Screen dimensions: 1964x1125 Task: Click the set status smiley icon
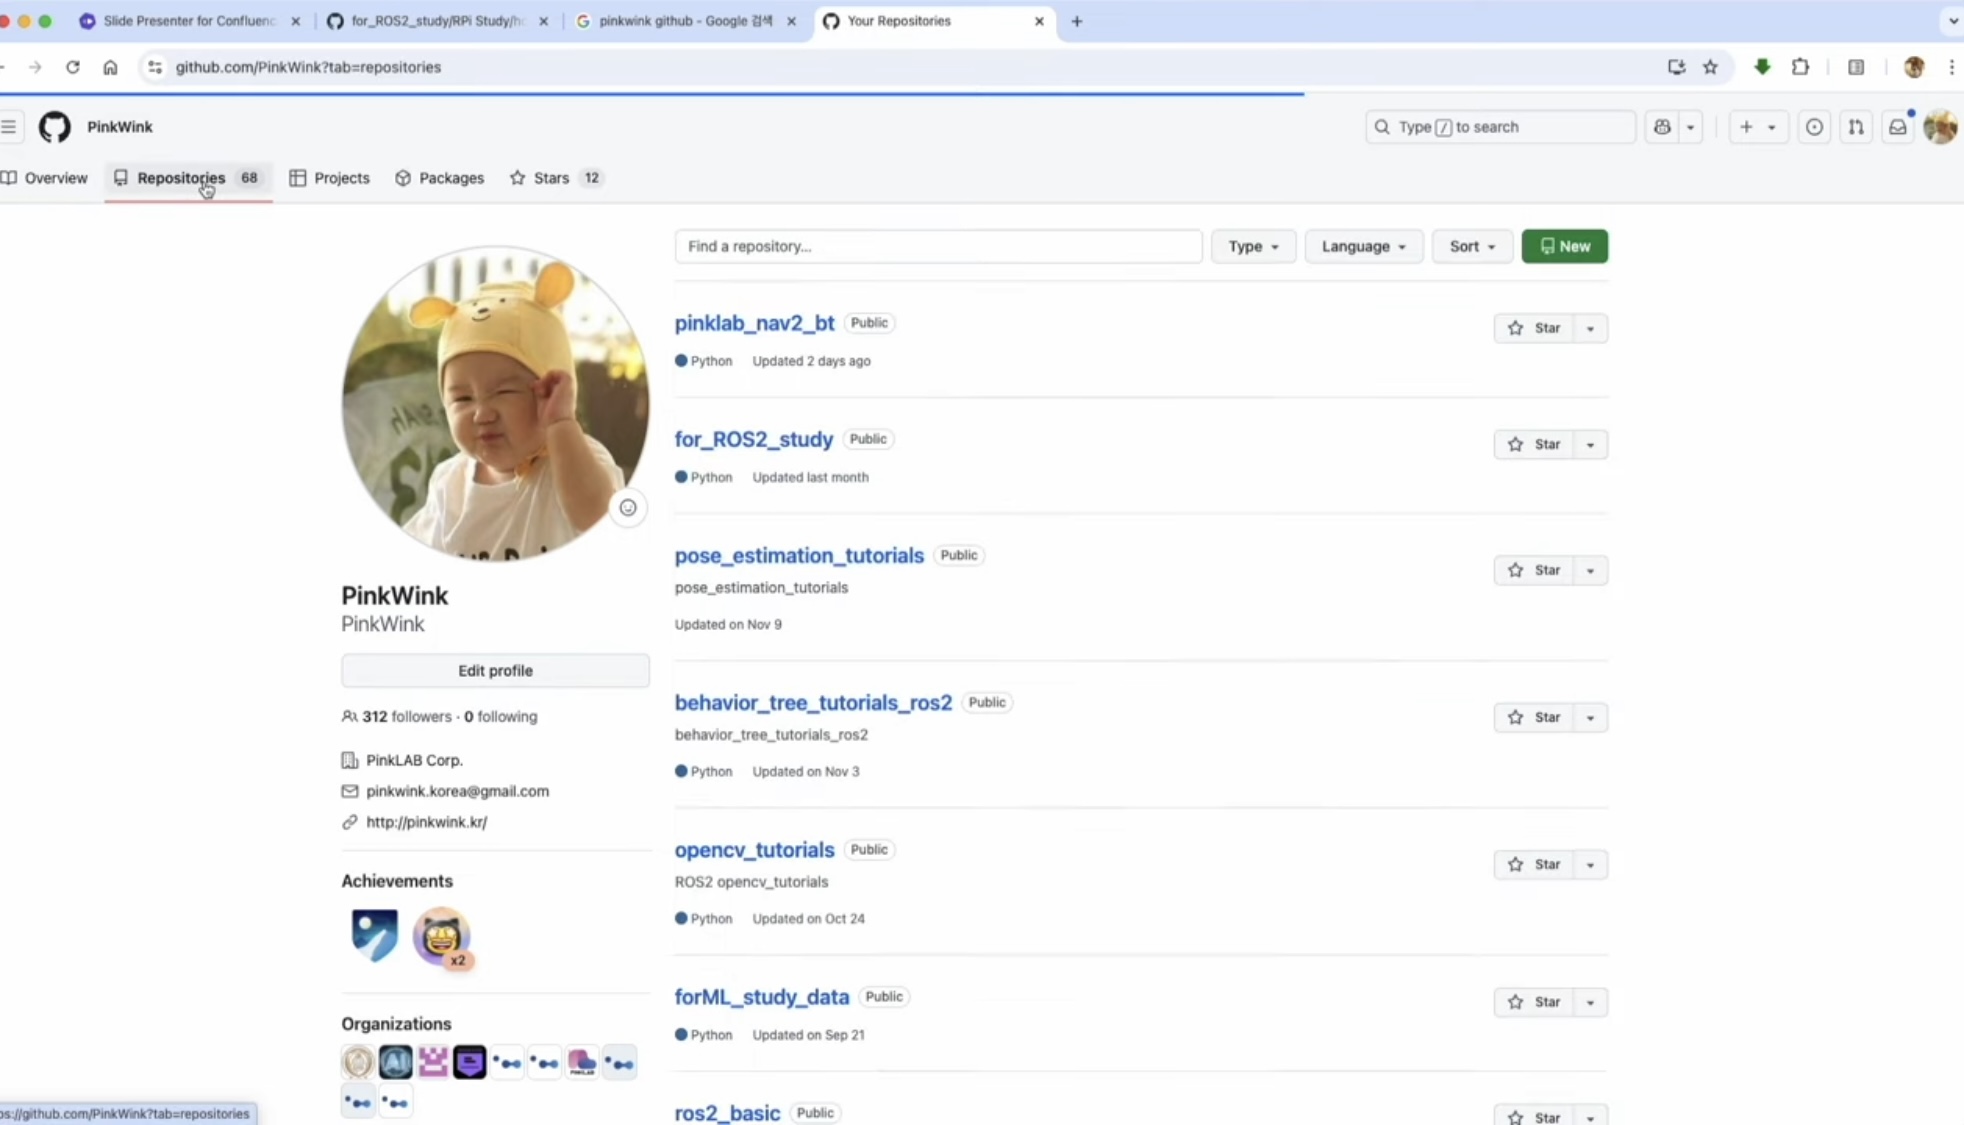pyautogui.click(x=627, y=508)
